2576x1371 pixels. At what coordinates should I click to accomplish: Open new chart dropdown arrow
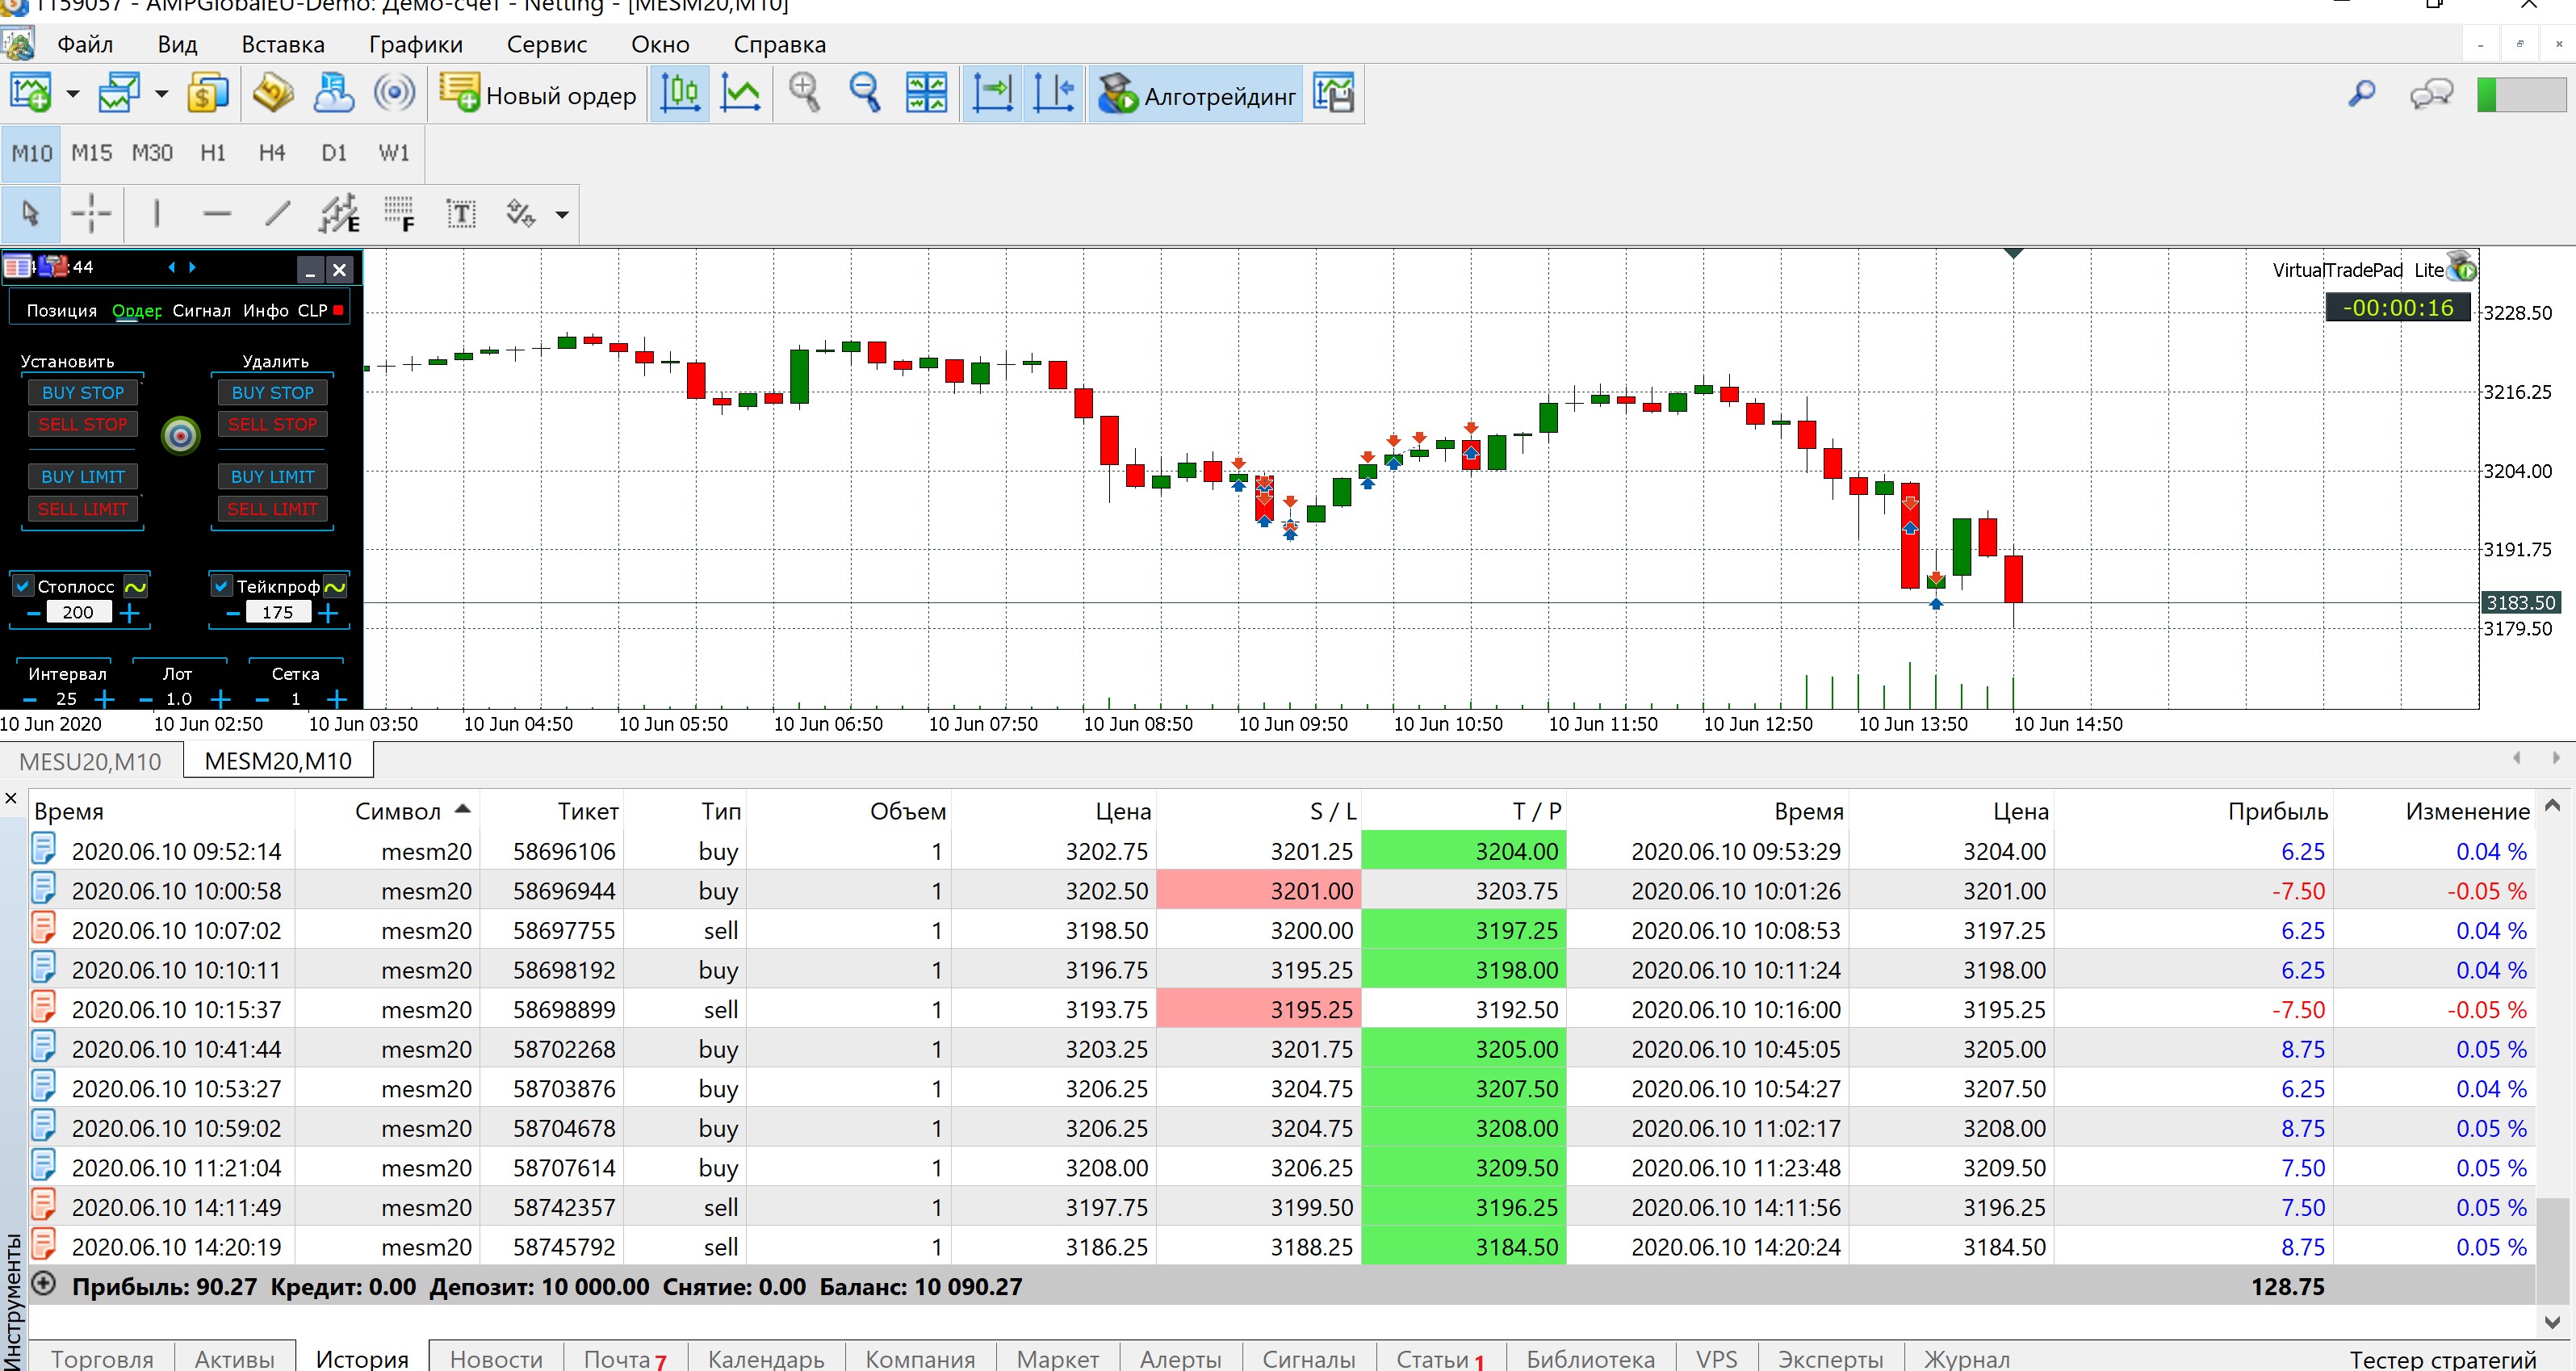(73, 95)
